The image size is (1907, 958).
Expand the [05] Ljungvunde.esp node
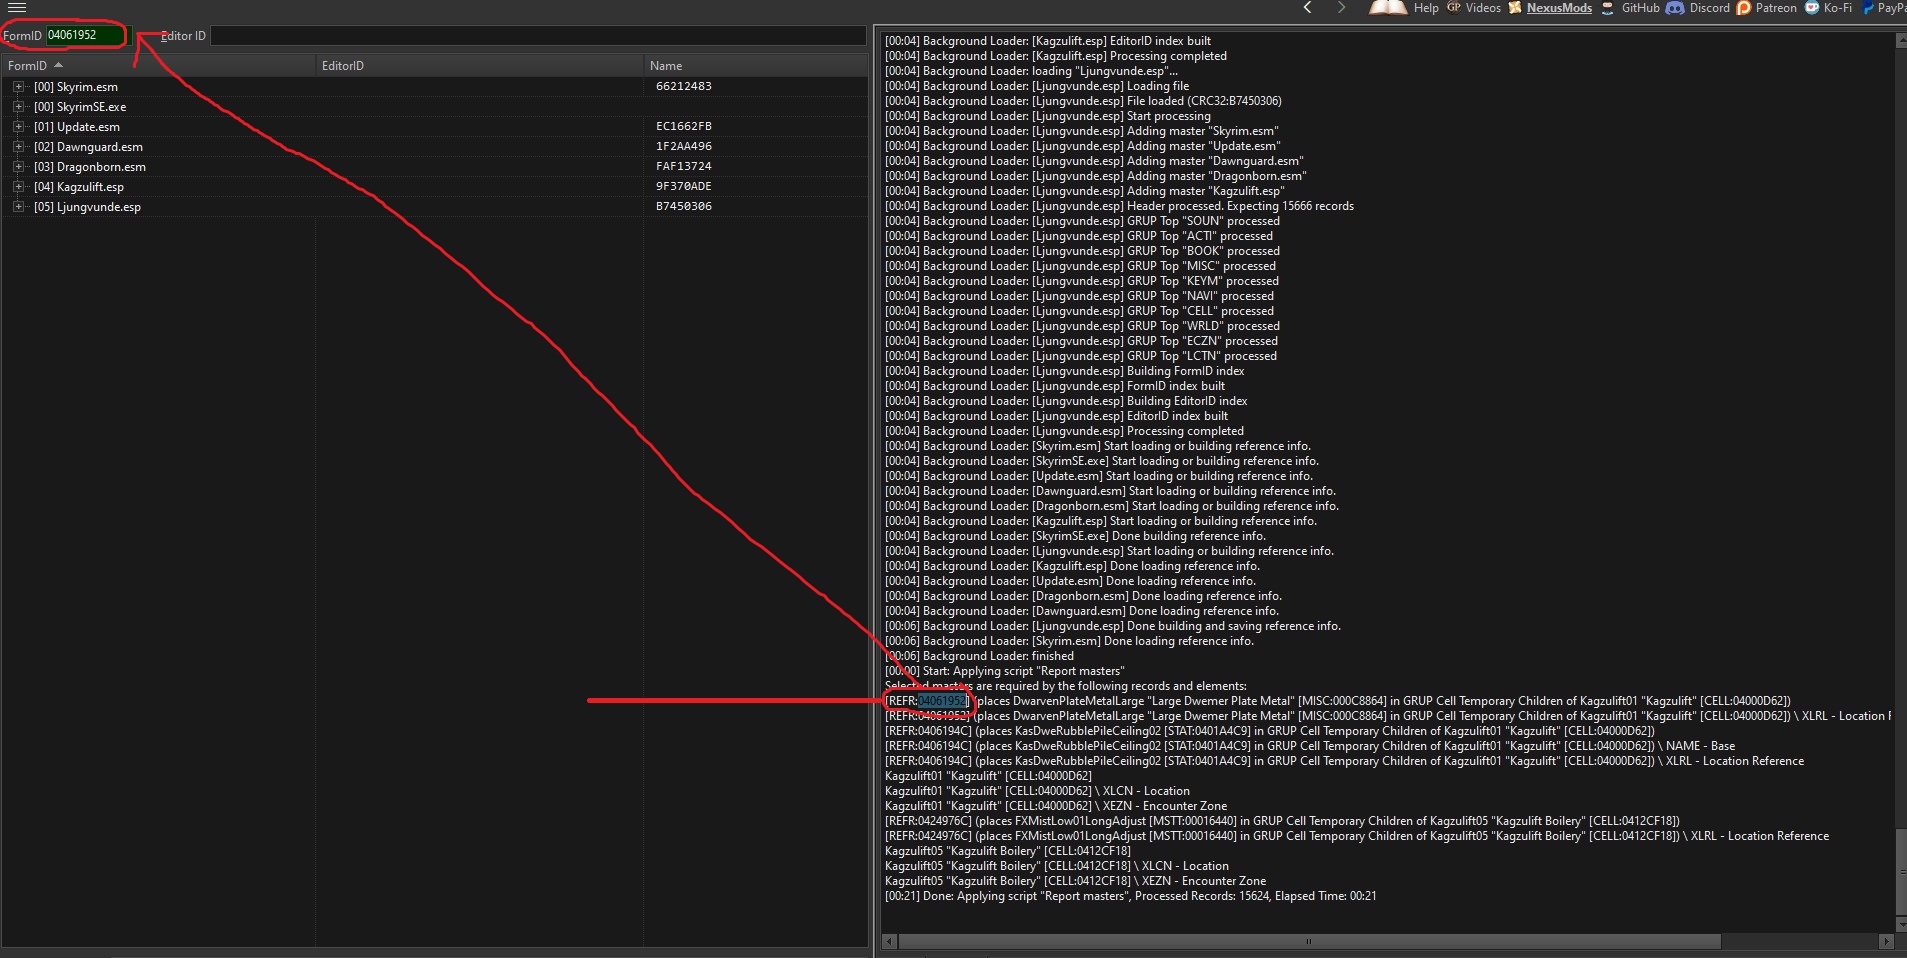pyautogui.click(x=18, y=207)
